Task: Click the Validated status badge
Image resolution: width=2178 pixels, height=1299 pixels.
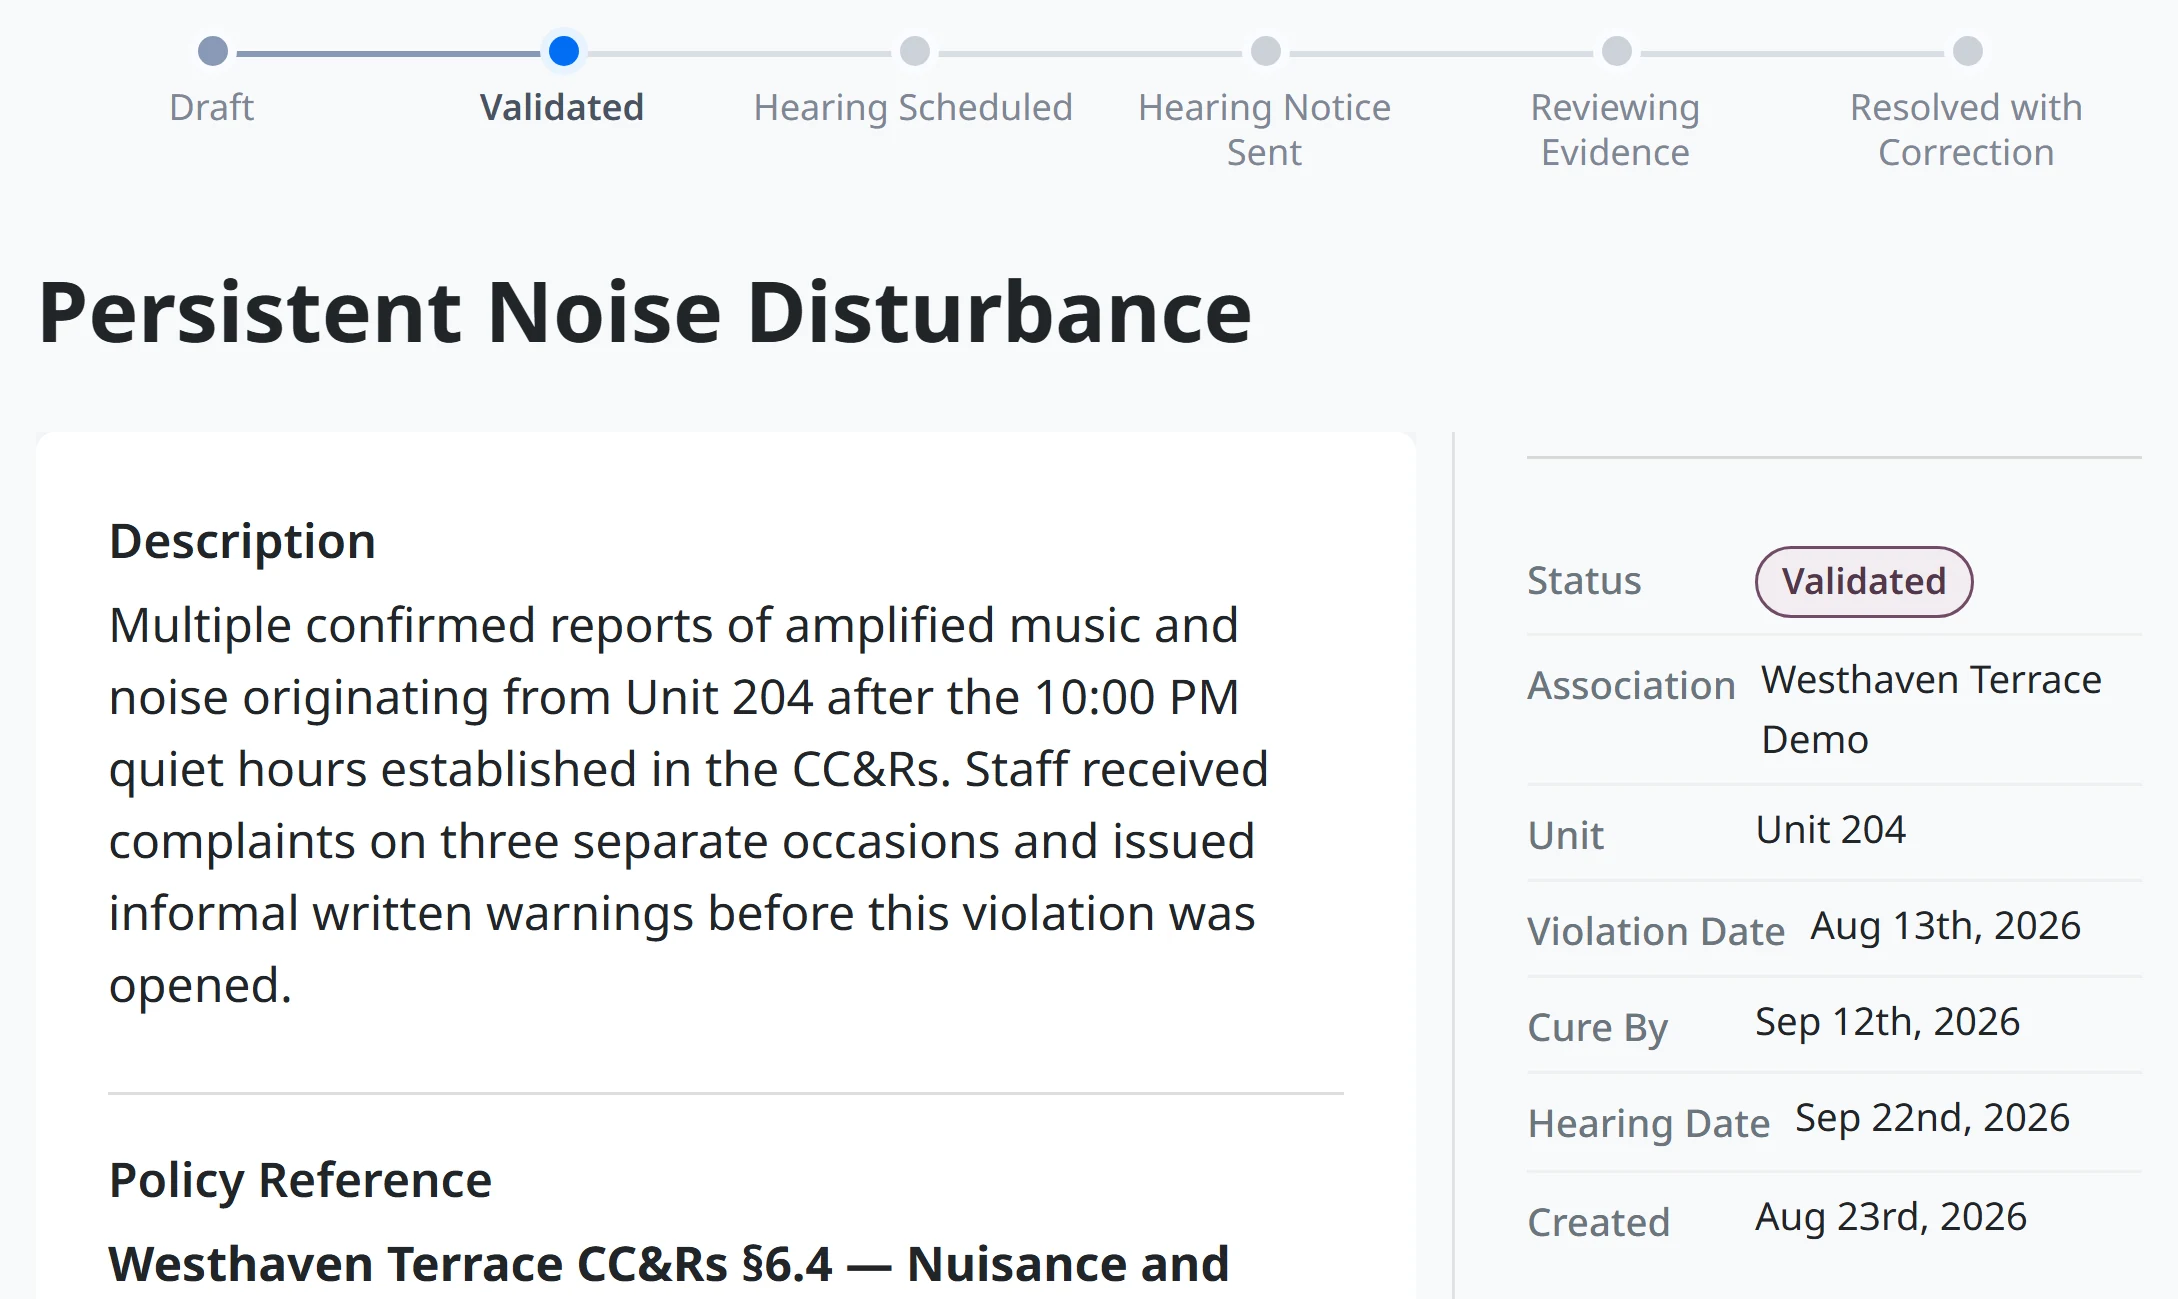Action: pos(1864,581)
